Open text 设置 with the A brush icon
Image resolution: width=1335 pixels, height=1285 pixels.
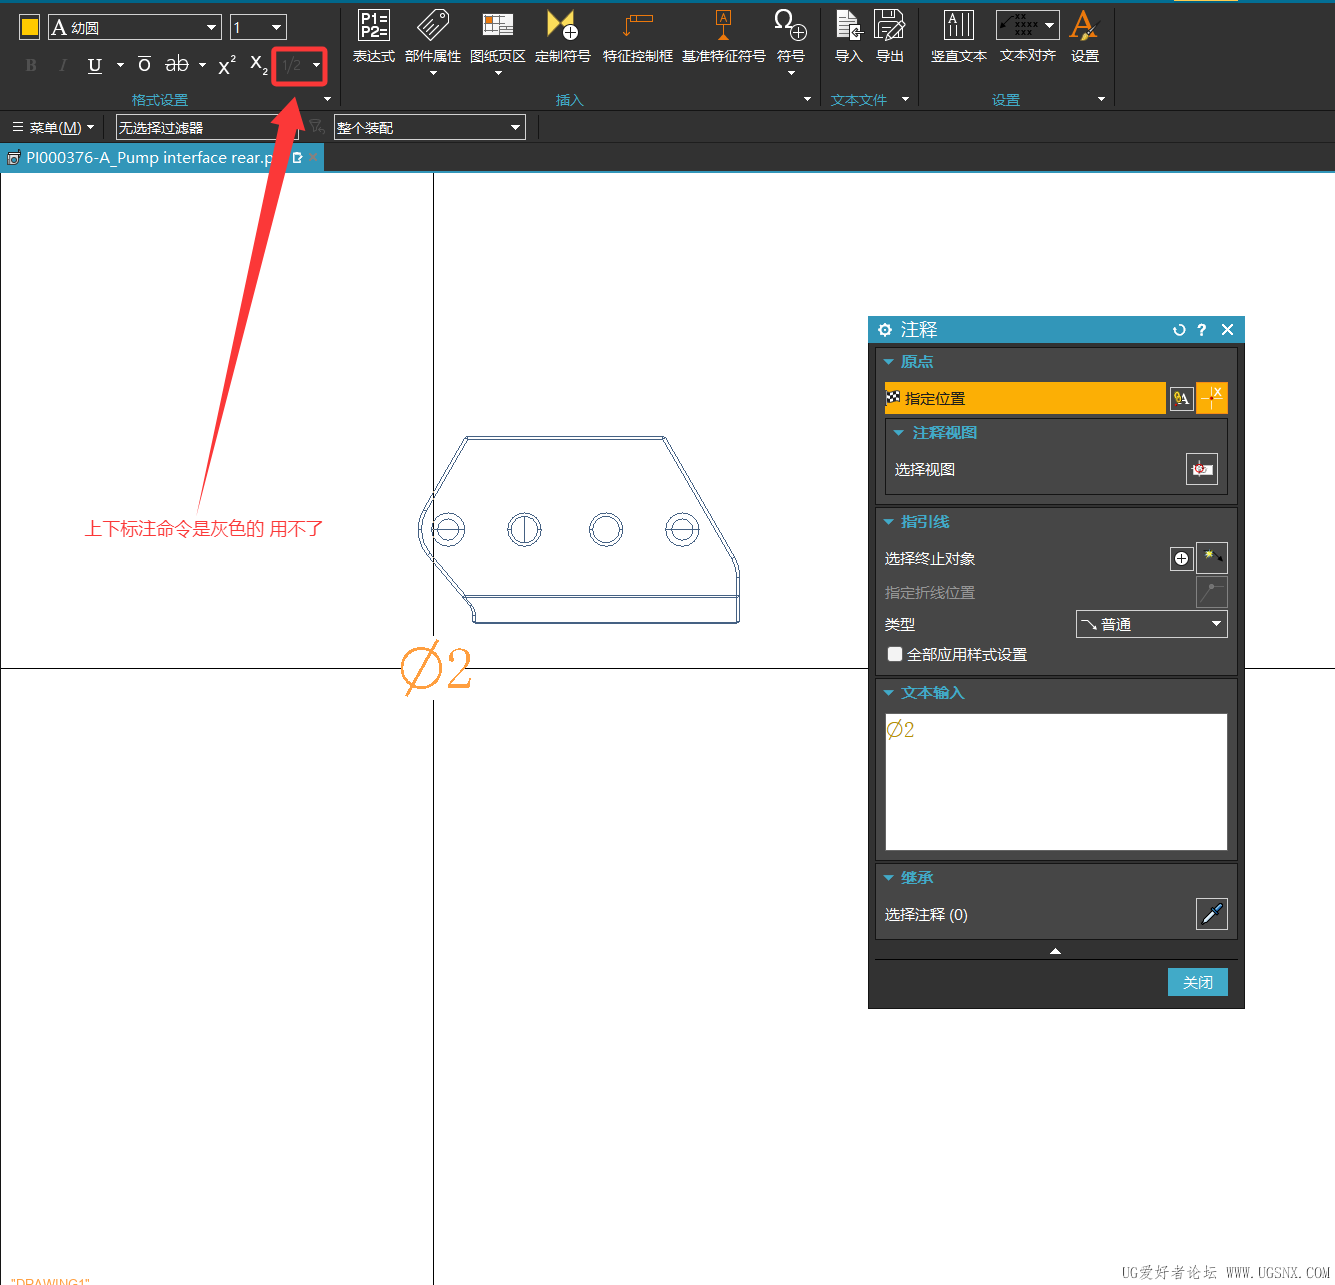pyautogui.click(x=1084, y=37)
